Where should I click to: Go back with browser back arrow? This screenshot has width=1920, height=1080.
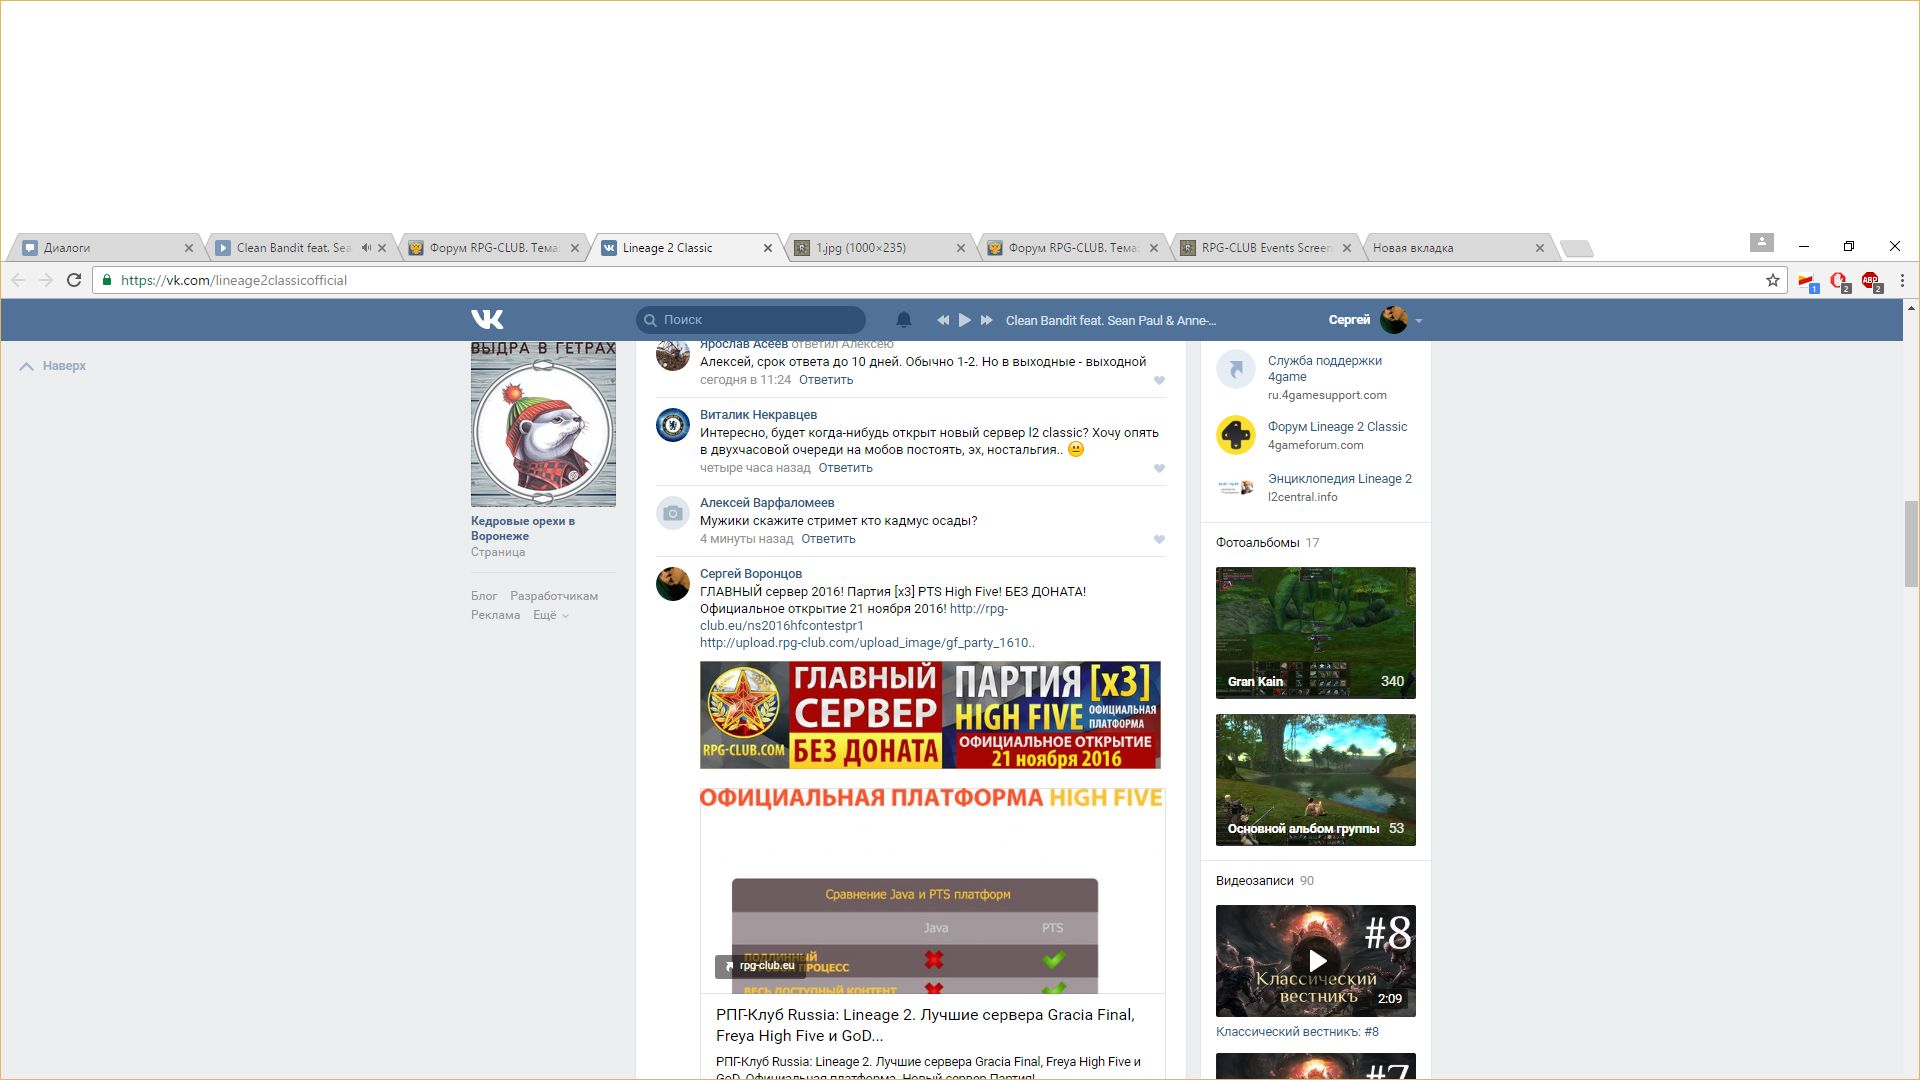[x=18, y=280]
